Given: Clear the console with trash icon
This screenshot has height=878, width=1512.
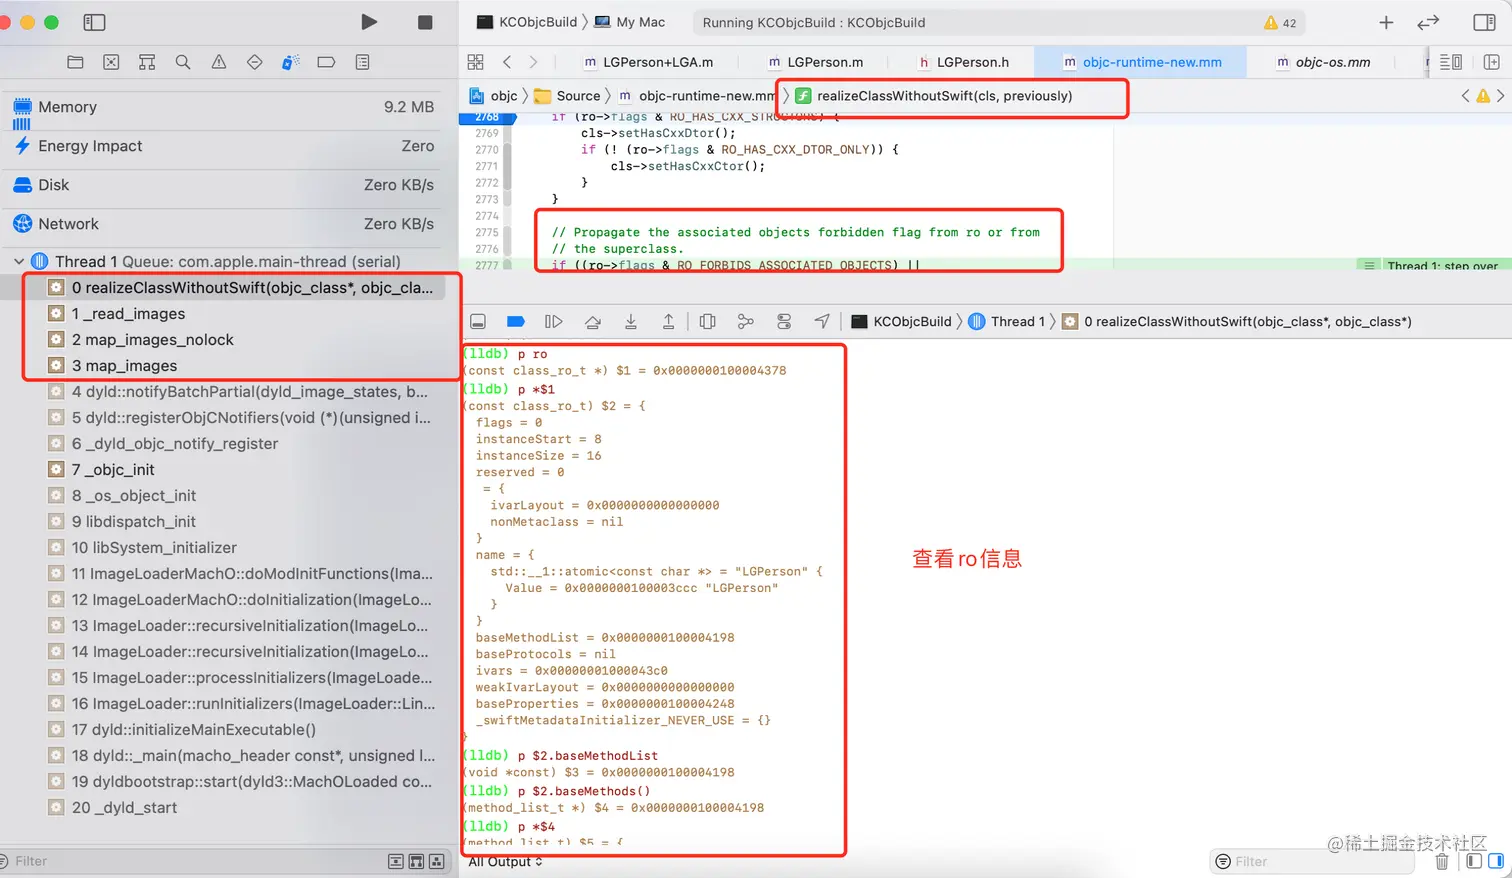Looking at the screenshot, I should [x=1442, y=861].
